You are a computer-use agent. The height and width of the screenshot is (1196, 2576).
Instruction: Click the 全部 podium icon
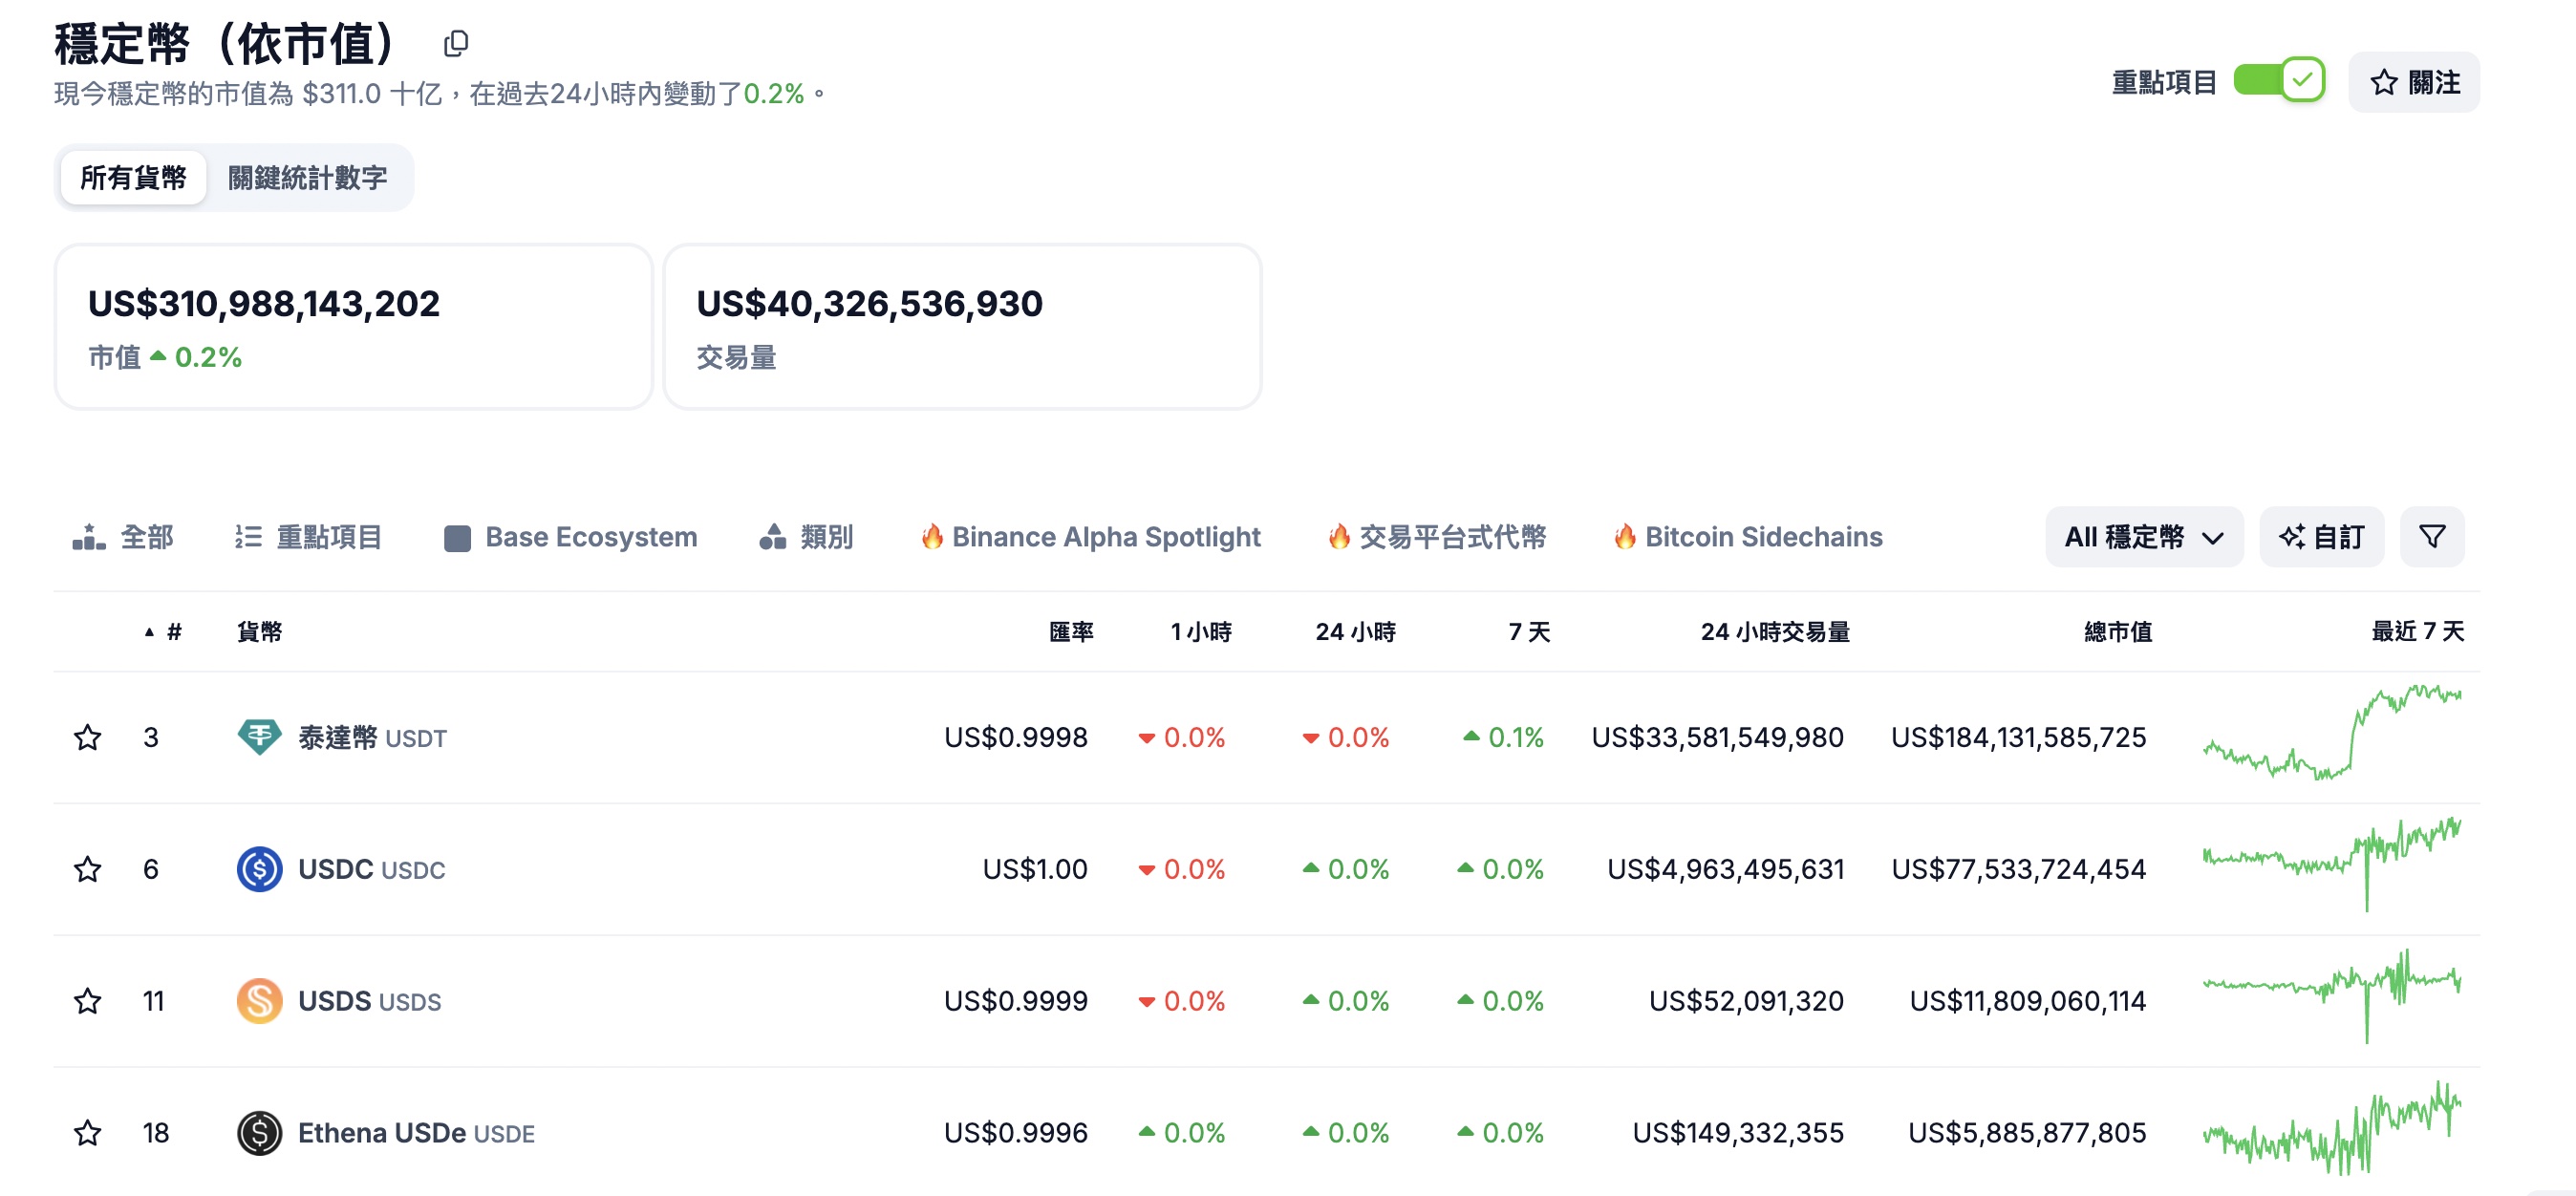point(89,537)
